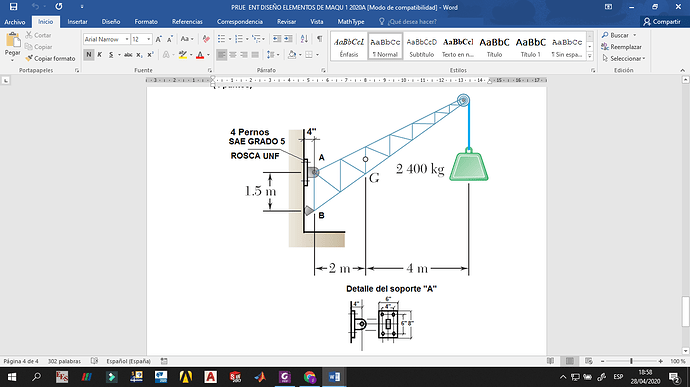Apply subscript x₂ formatting

[139, 55]
